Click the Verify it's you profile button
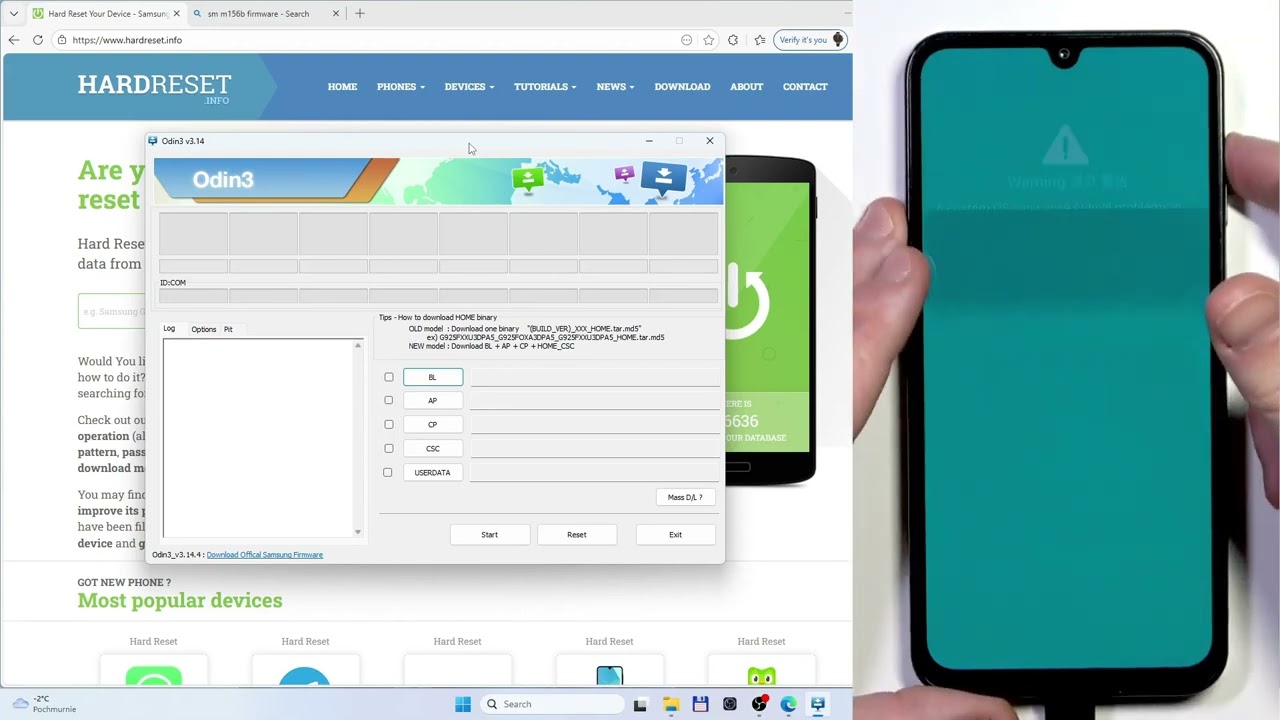Screen dimensions: 1280x720 pyautogui.click(x=810, y=40)
